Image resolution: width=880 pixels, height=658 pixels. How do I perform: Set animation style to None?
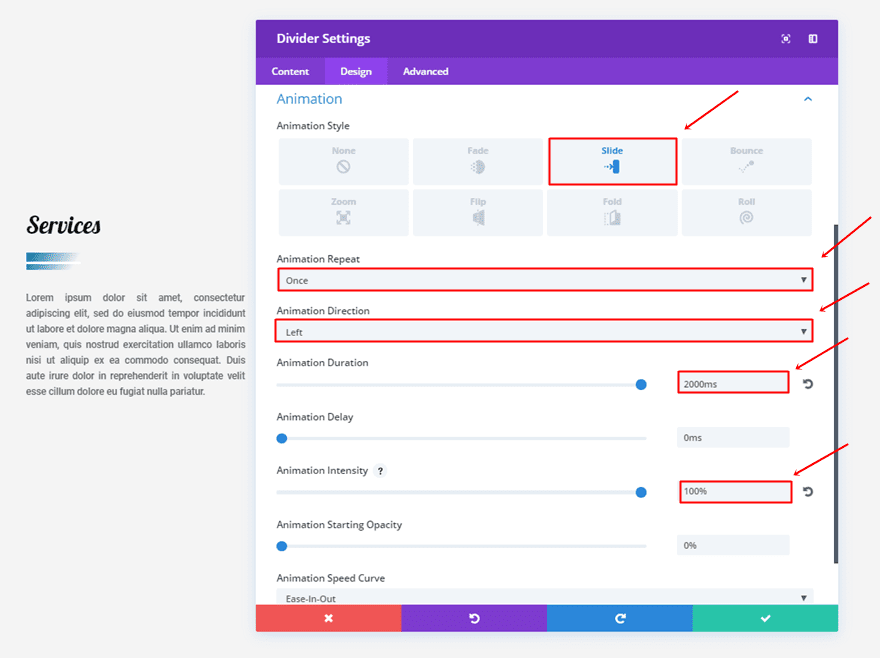tap(343, 161)
